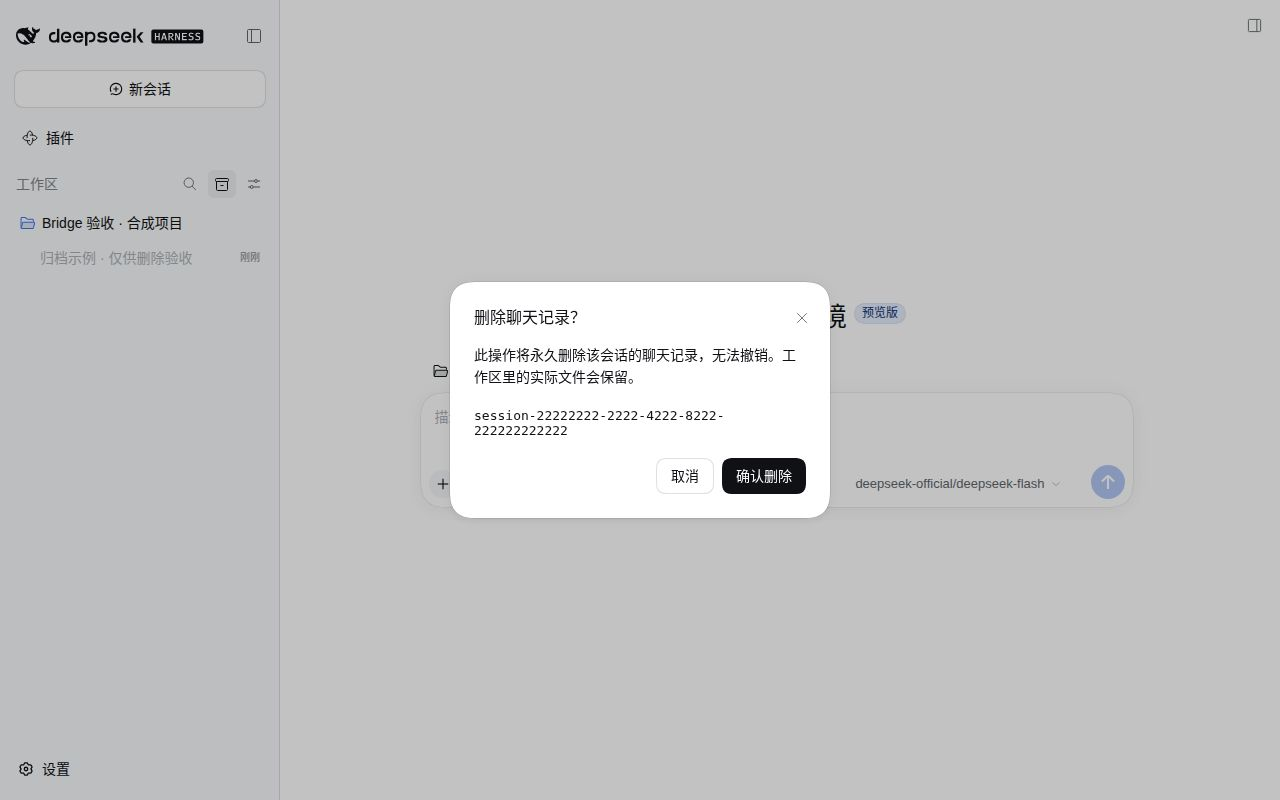Start a 新会话 new conversation

[140, 89]
